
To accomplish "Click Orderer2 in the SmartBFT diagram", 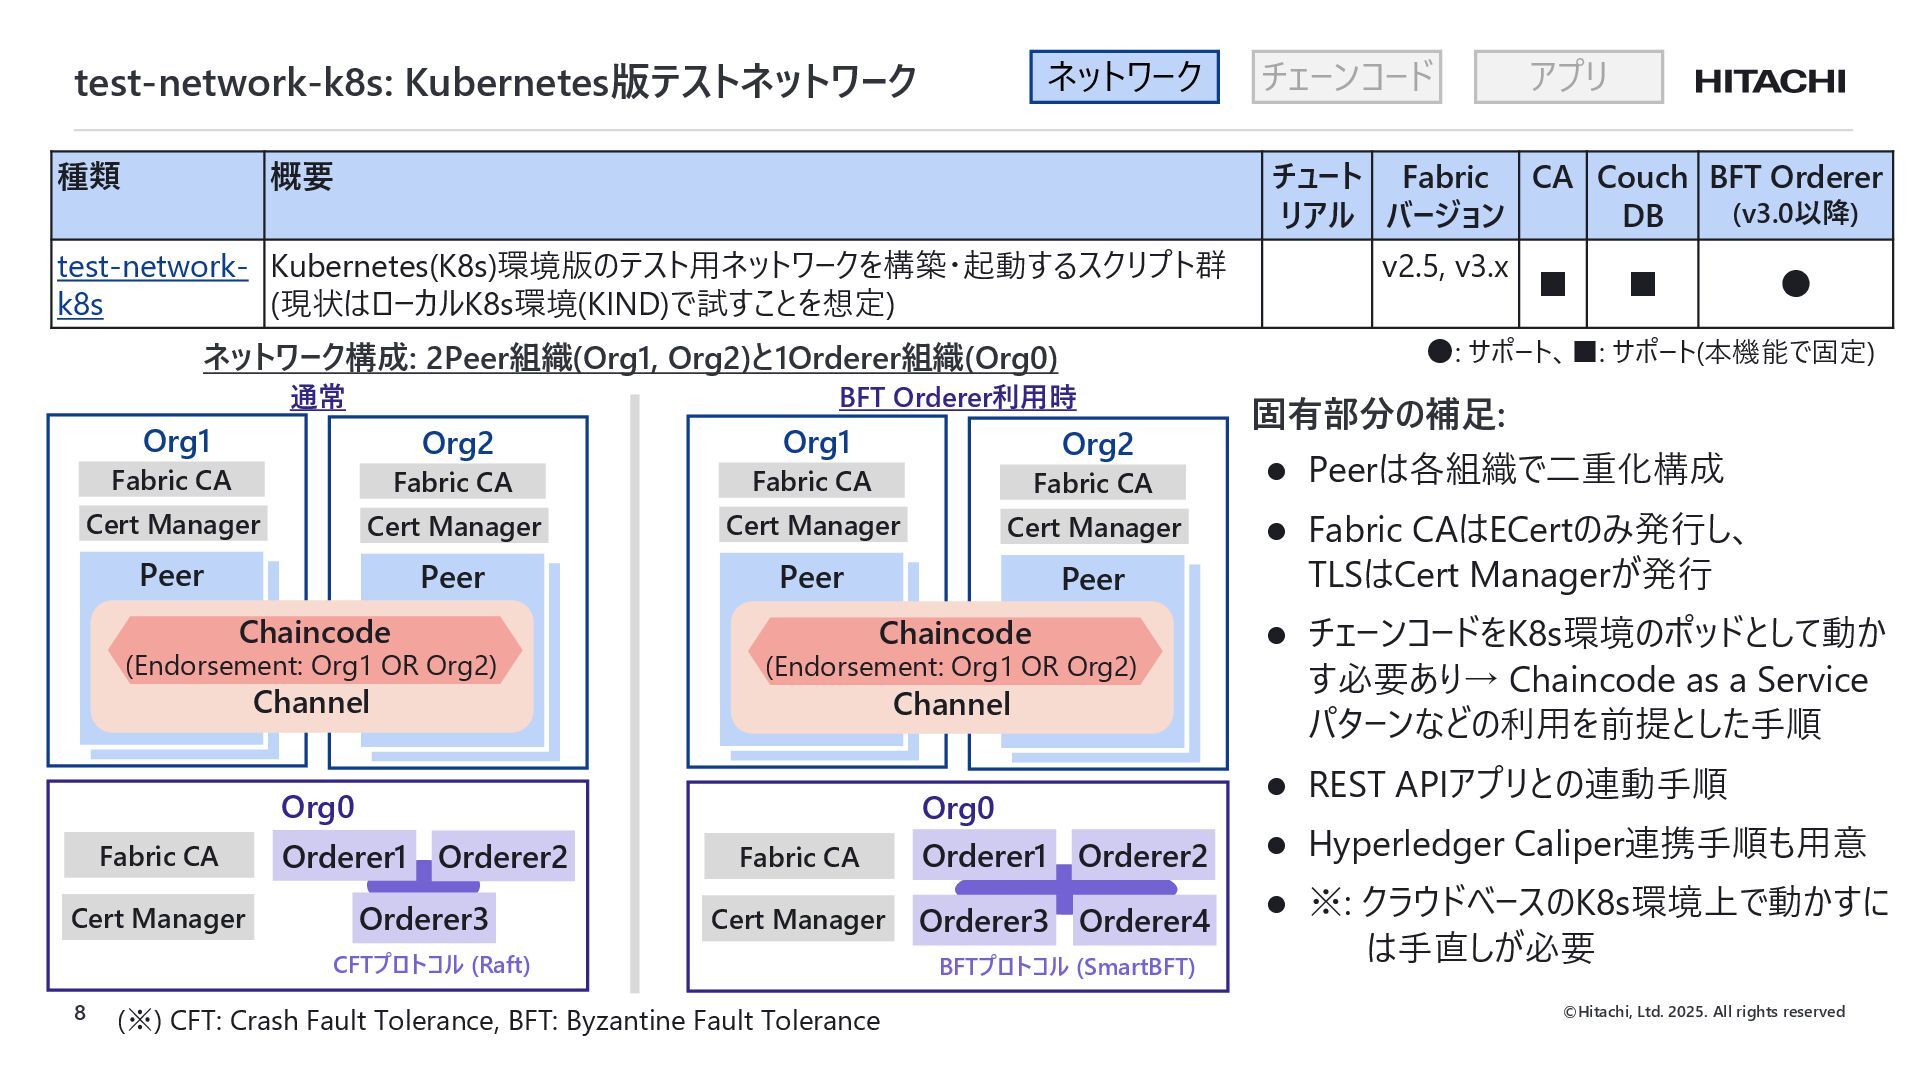I will [1143, 855].
